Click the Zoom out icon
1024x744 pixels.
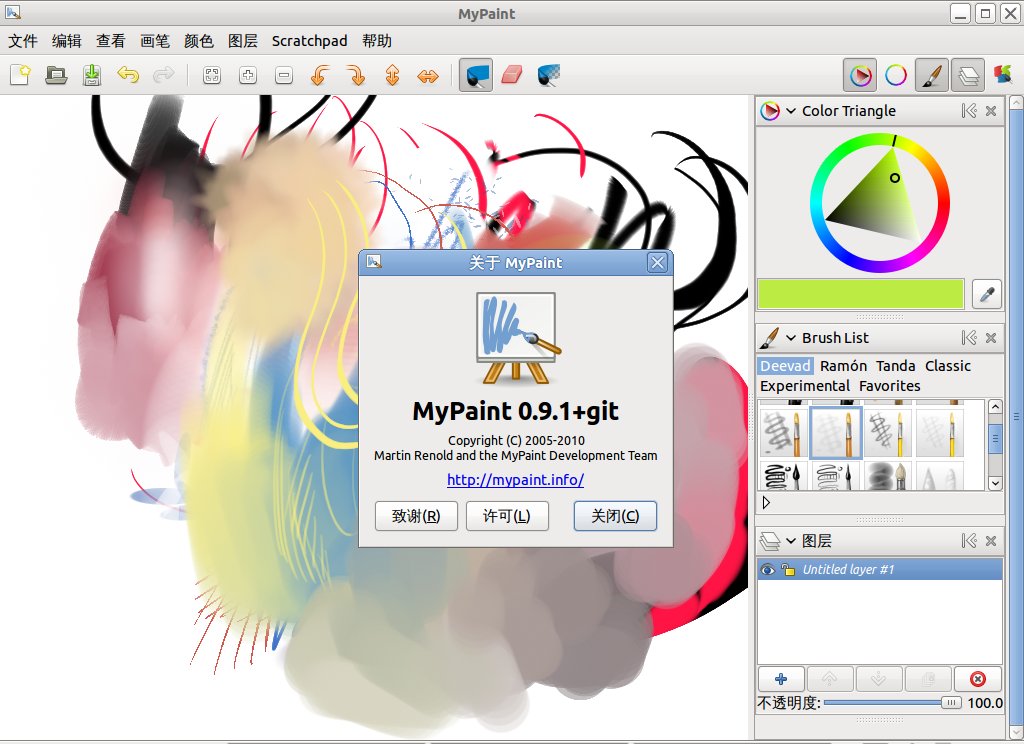tap(283, 75)
